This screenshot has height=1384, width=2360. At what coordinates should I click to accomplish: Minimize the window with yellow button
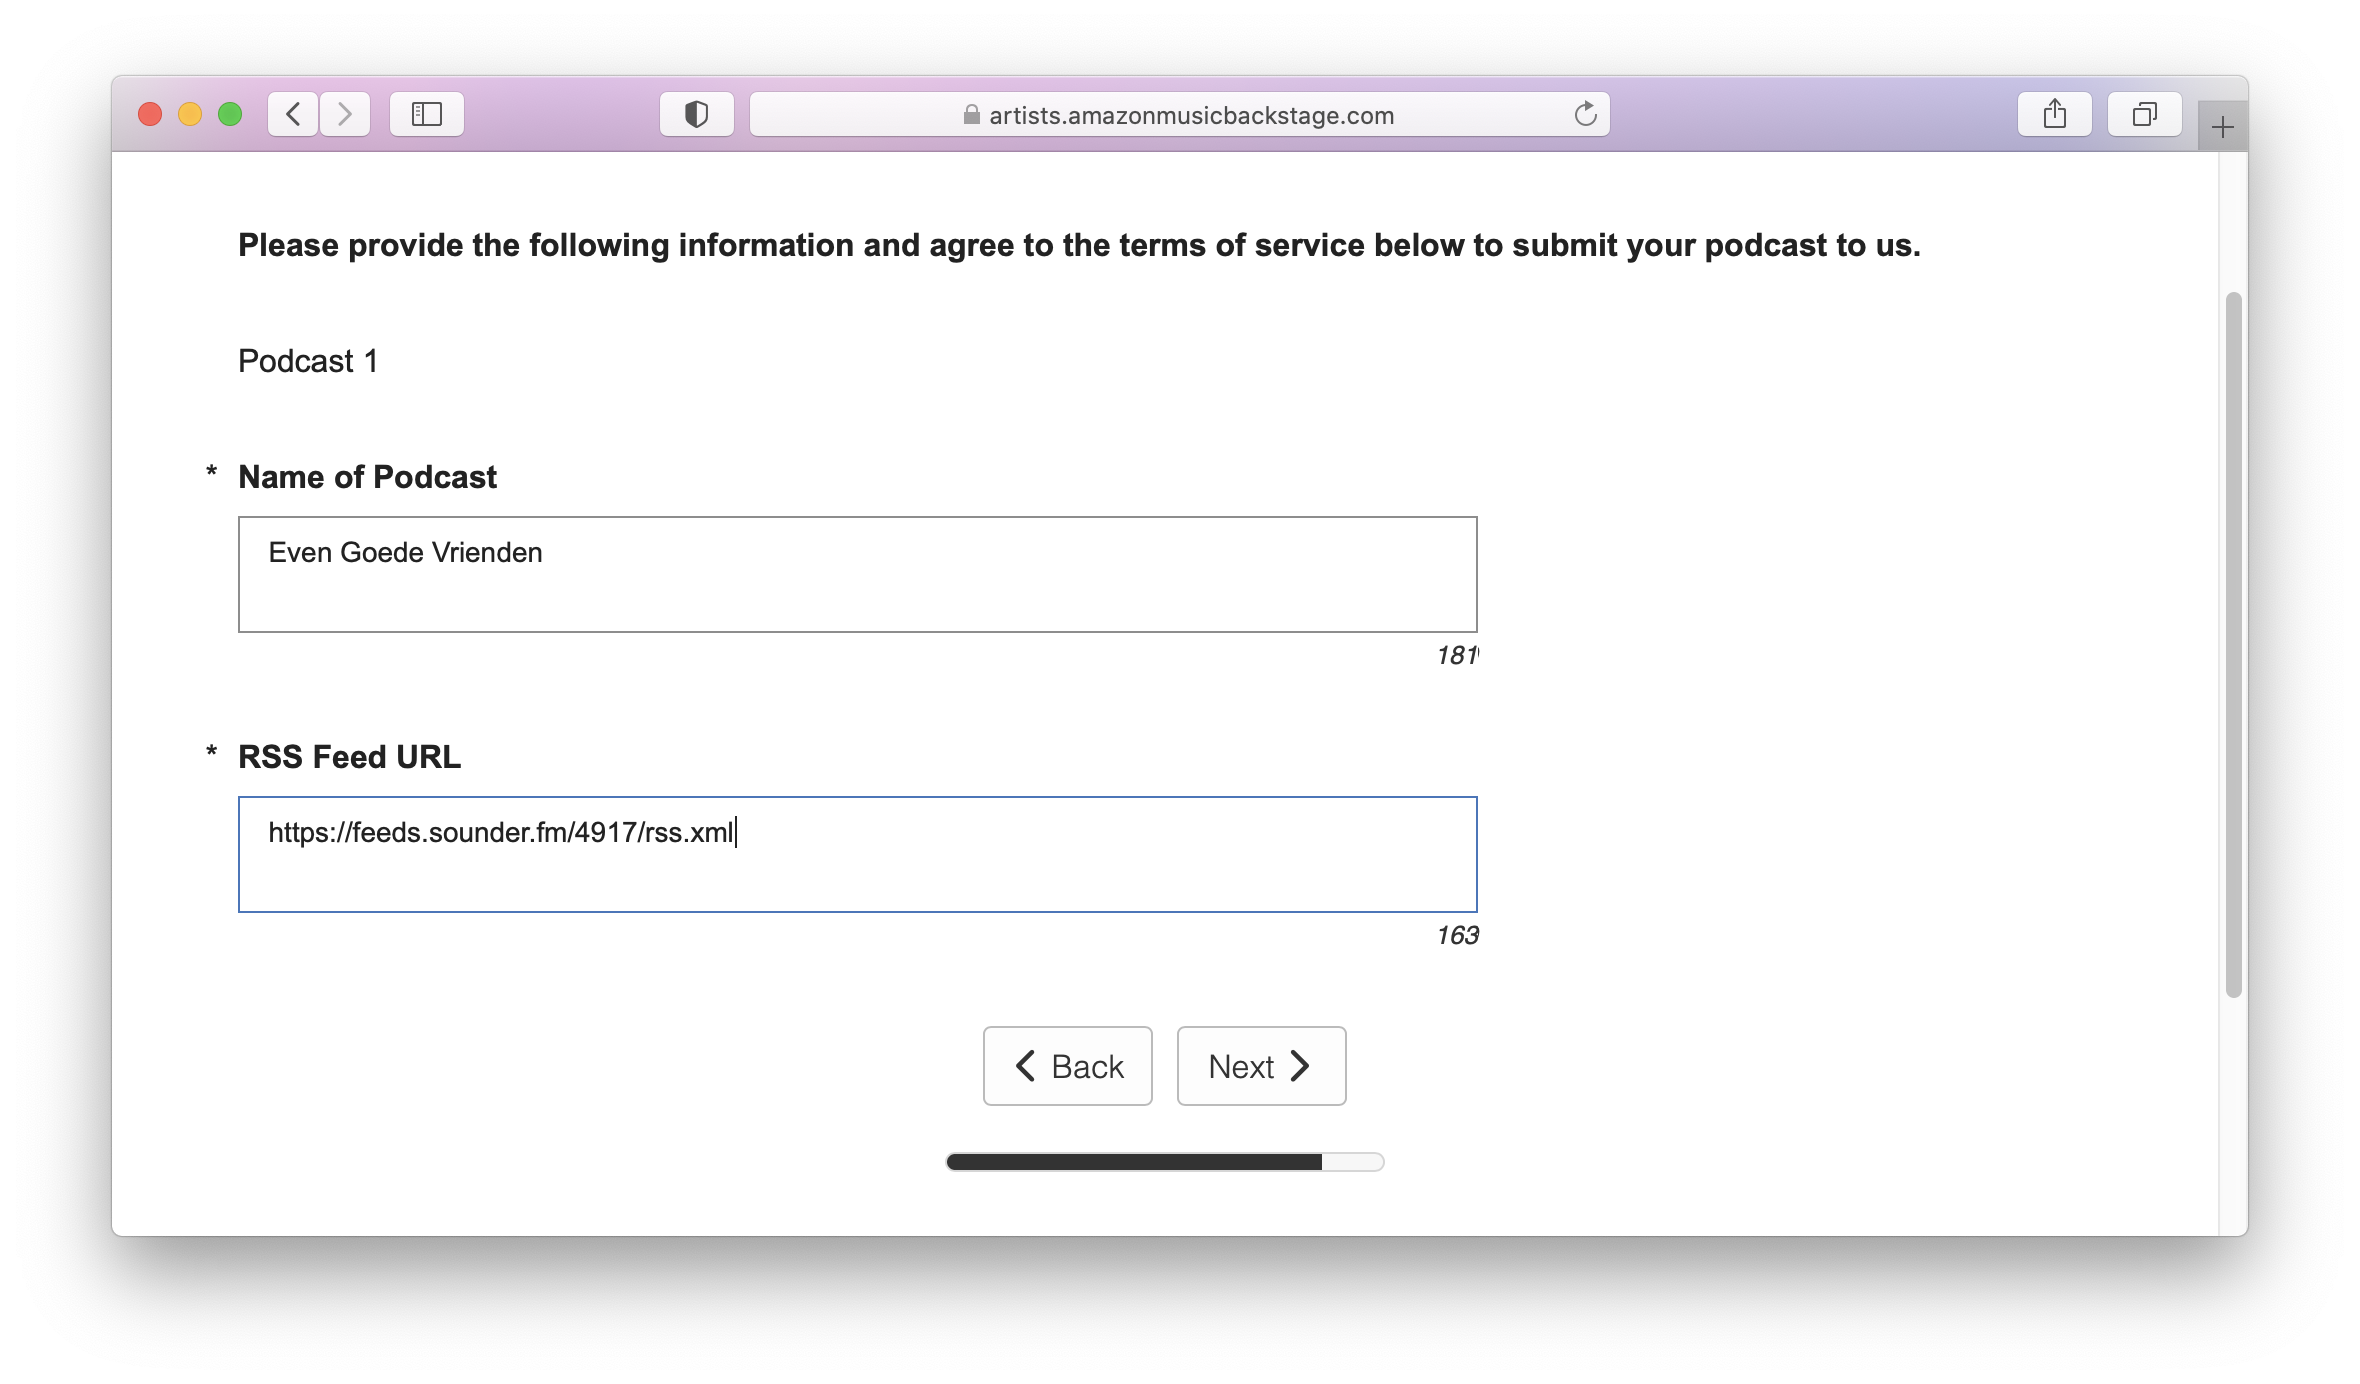pos(190,114)
